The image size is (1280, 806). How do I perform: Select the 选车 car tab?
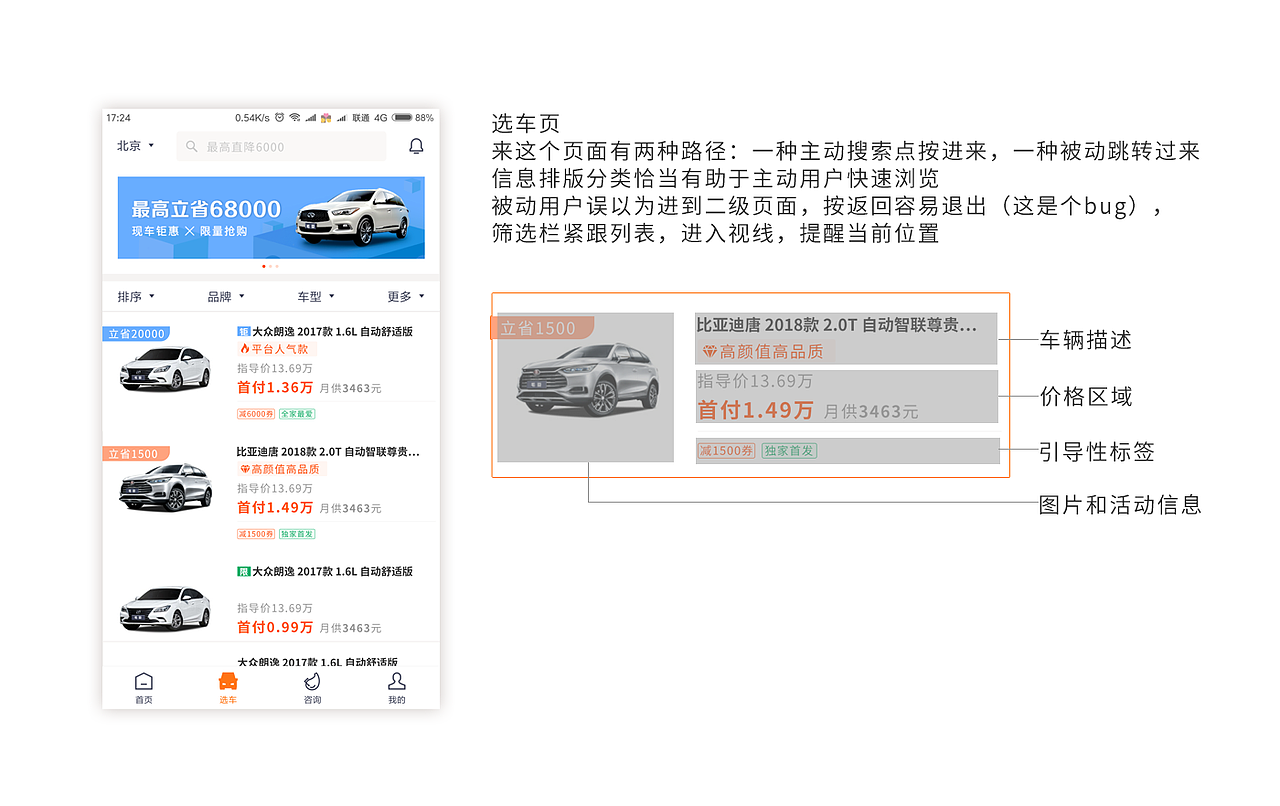click(228, 688)
